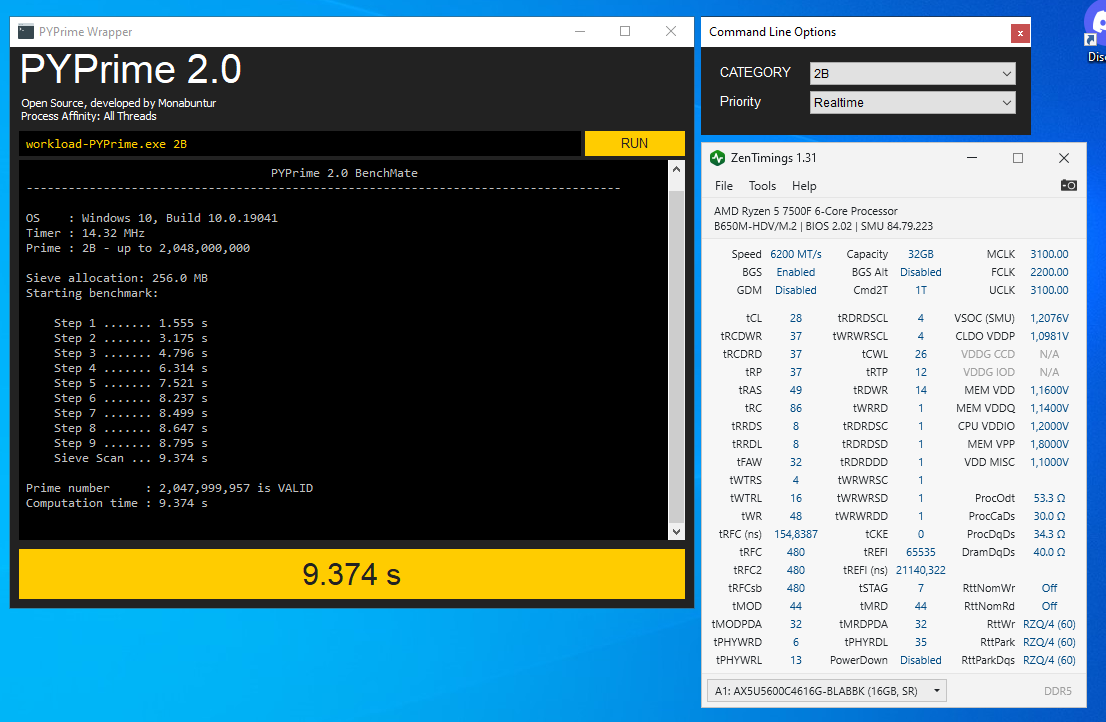This screenshot has height=722, width=1106.
Task: Click the MEM VDD value 1,1600V
Action: point(1049,390)
